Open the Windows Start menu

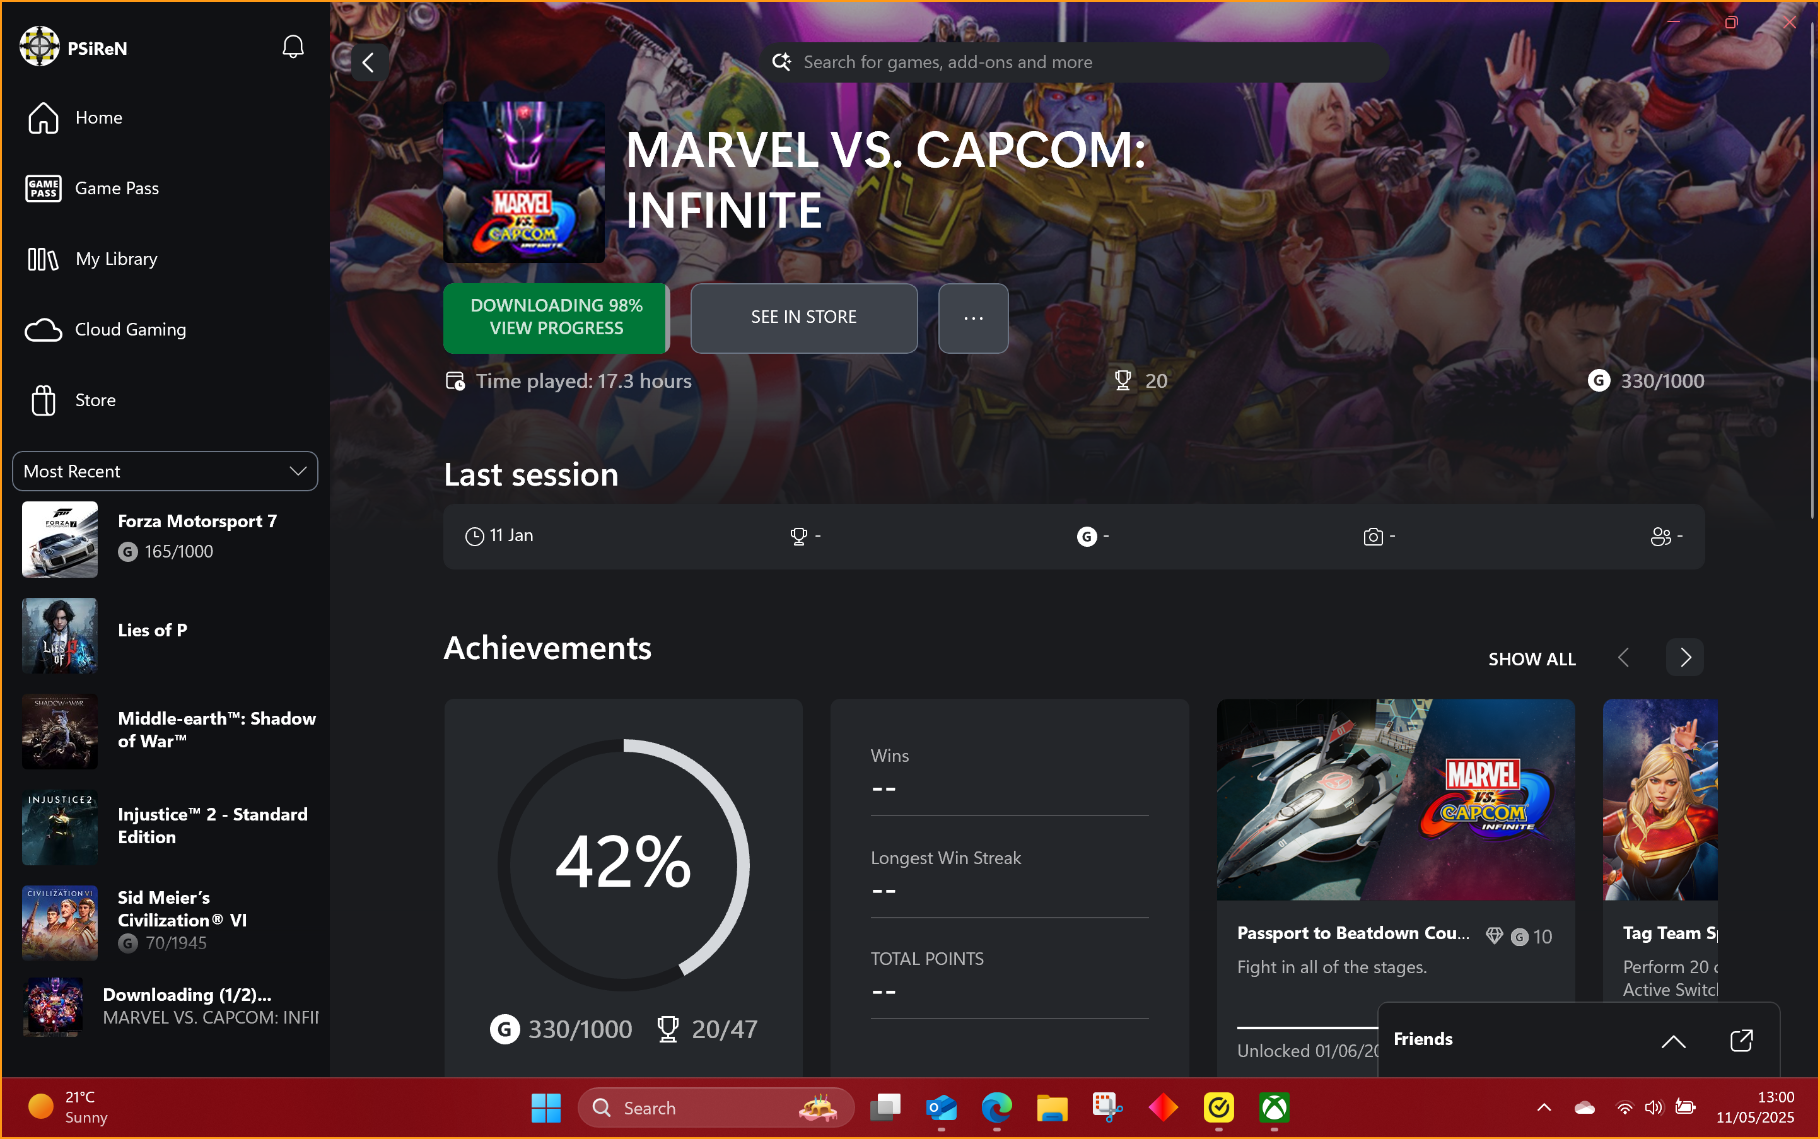click(x=546, y=1108)
